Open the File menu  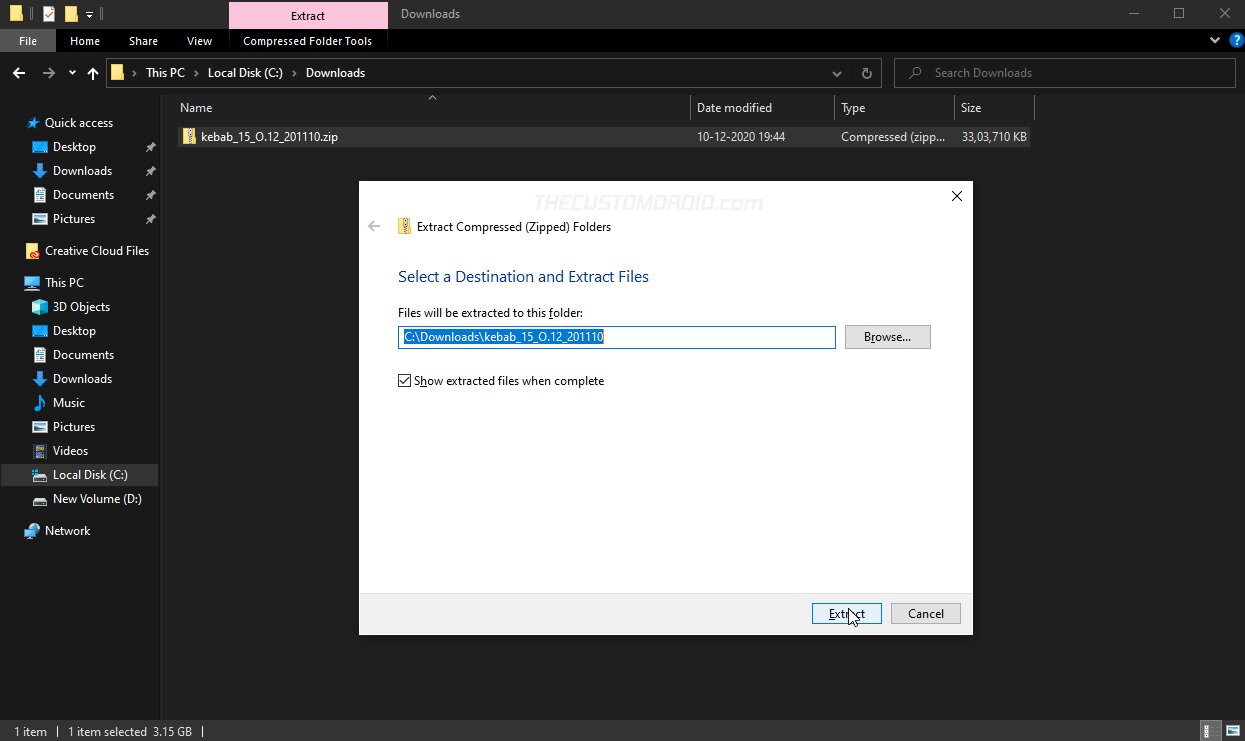coord(28,41)
